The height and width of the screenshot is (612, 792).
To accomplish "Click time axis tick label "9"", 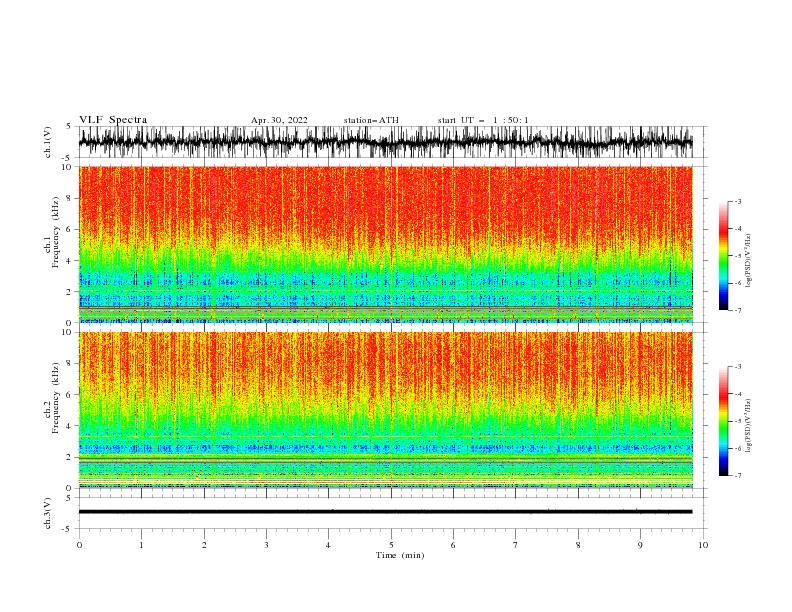I will point(640,545).
